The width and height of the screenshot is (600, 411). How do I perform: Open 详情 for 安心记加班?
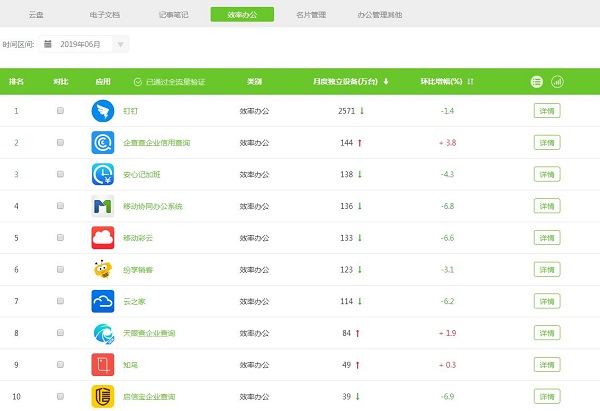pyautogui.click(x=547, y=175)
